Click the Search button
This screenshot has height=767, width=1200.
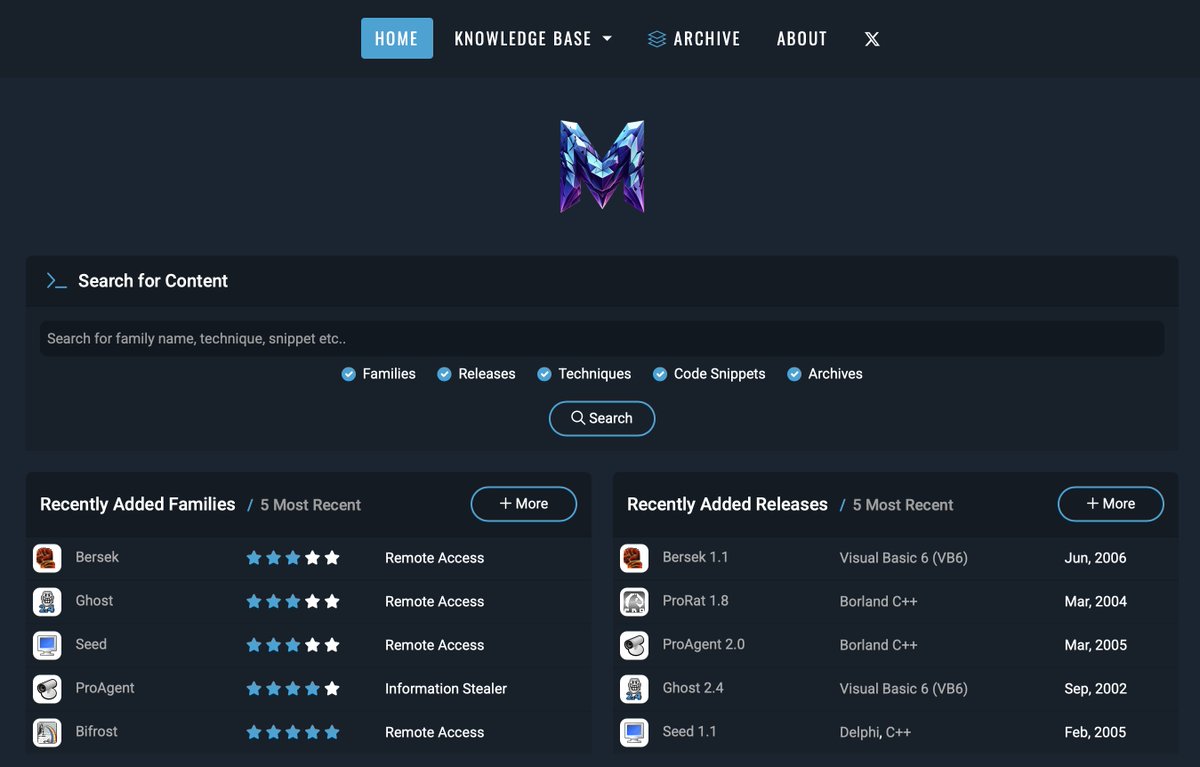pos(601,418)
